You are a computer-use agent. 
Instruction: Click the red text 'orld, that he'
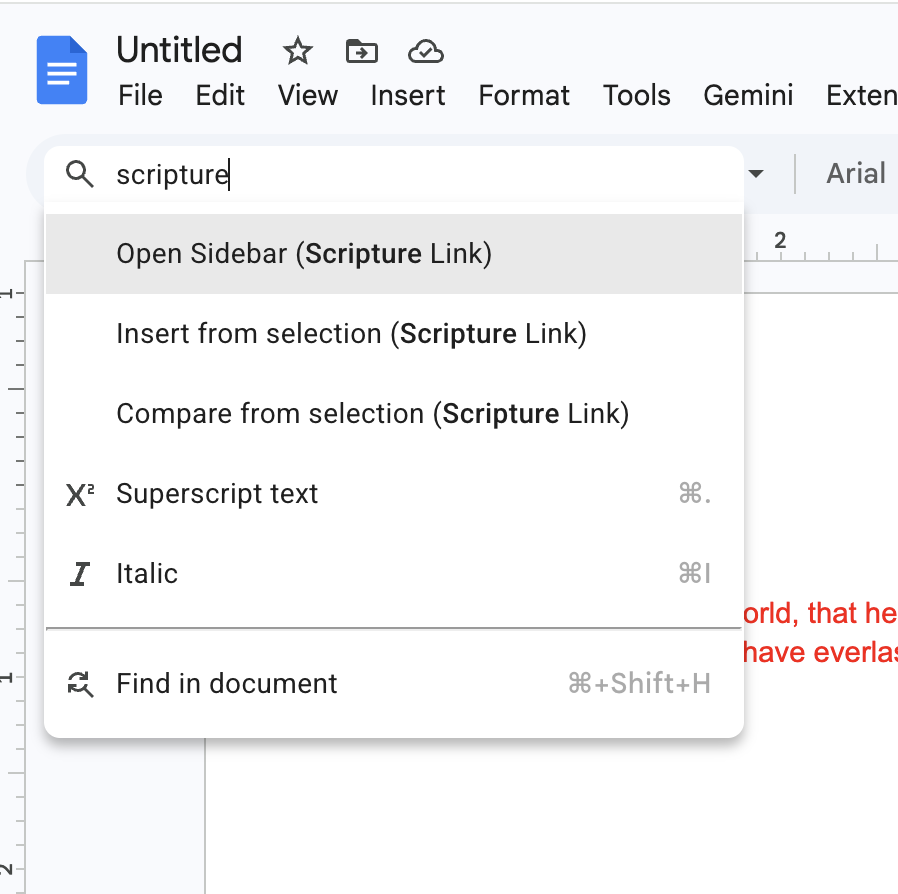tap(820, 613)
